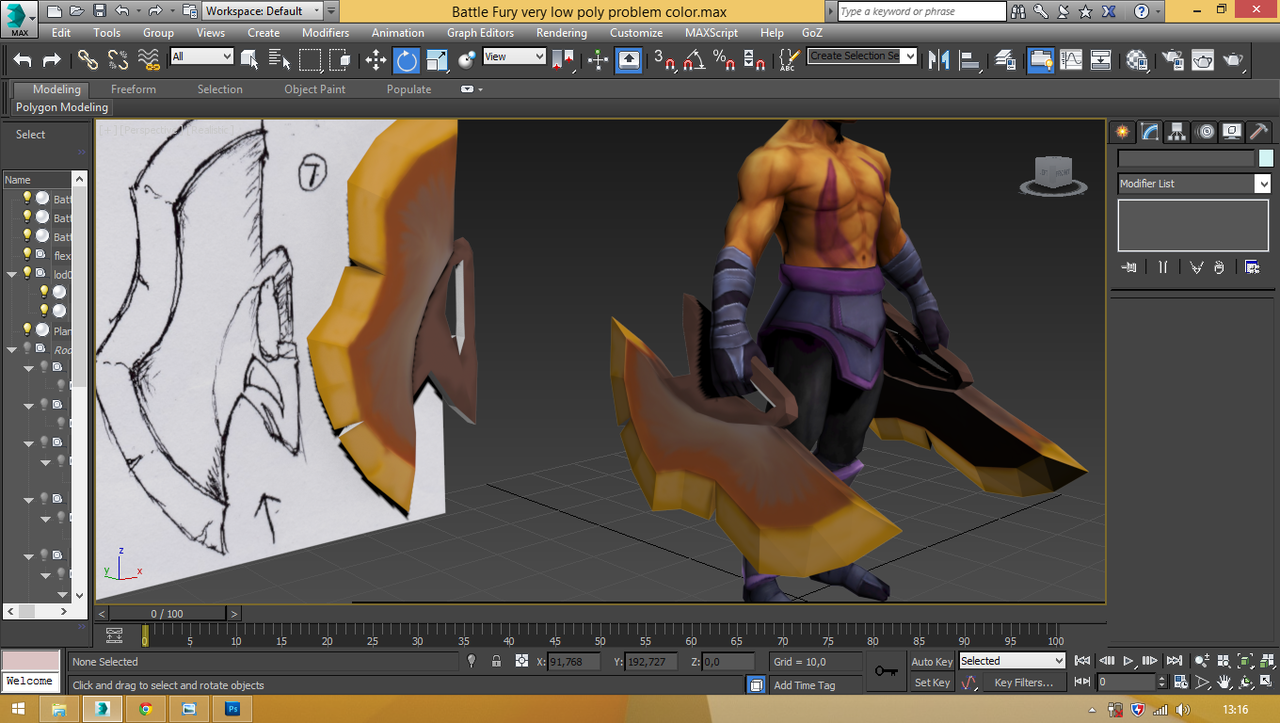Viewport: 1280px width, 723px height.
Task: Open the reference coordinate system View dropdown
Action: coord(514,57)
